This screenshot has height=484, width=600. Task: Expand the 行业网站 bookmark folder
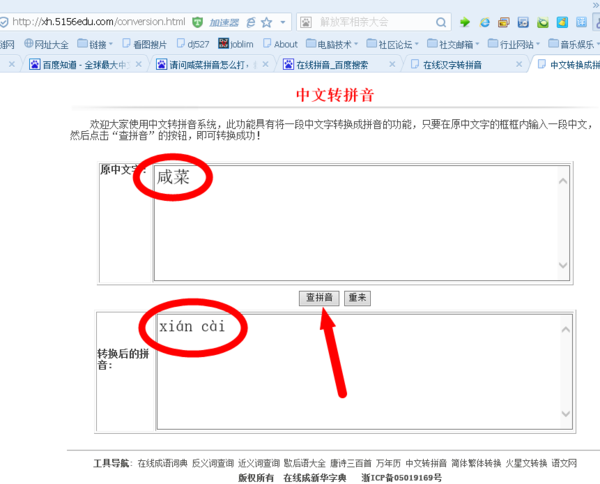click(x=514, y=44)
